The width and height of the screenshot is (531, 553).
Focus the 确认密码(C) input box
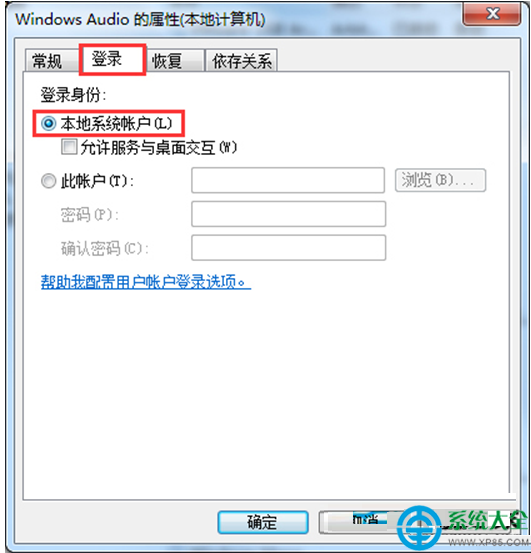(x=288, y=248)
